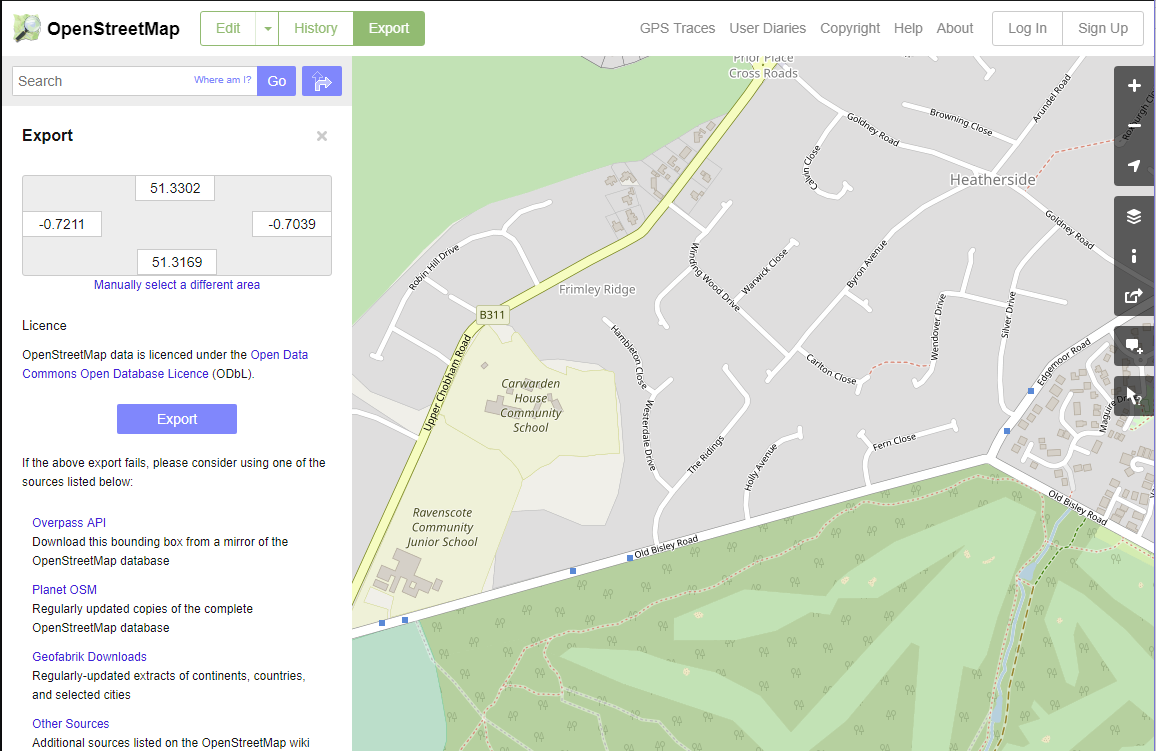Click the Byron Avenue label
The width and height of the screenshot is (1156, 751).
click(867, 264)
